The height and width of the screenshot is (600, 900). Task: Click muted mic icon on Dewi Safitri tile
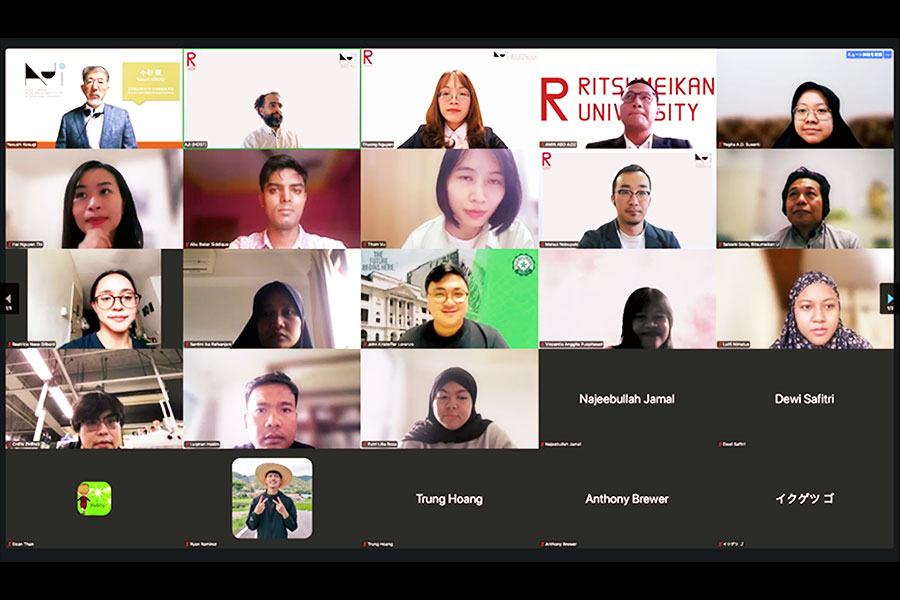coord(720,444)
